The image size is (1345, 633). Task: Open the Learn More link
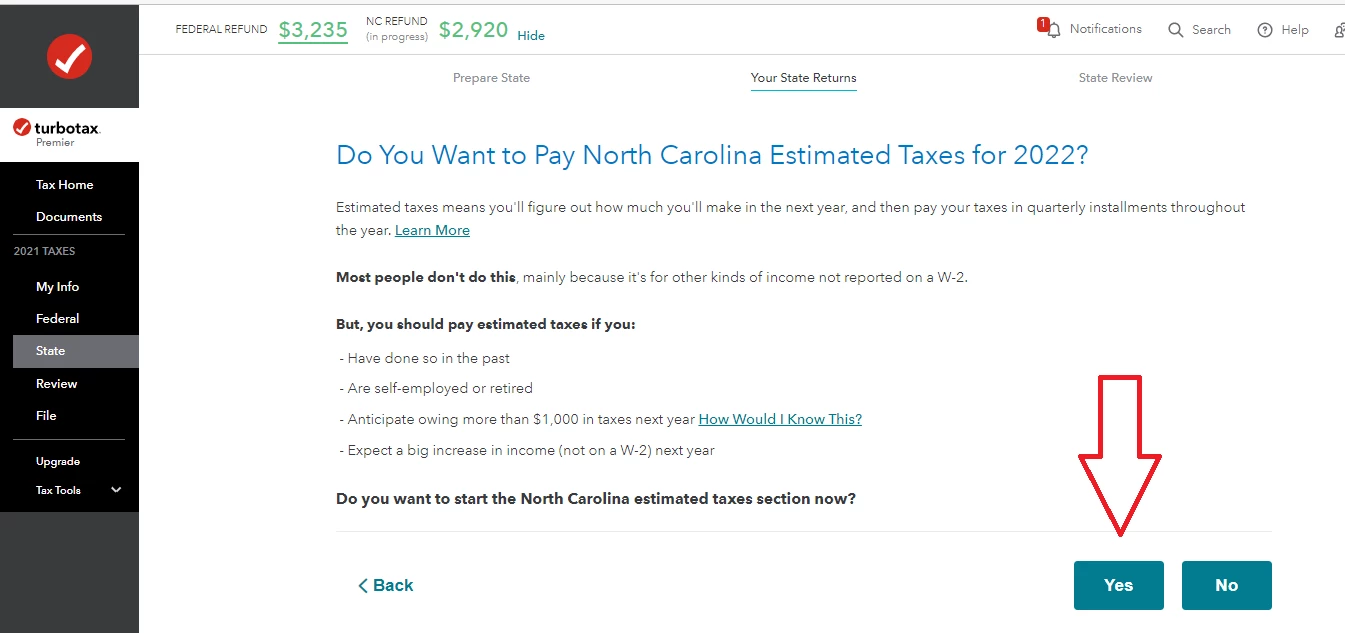coord(432,230)
